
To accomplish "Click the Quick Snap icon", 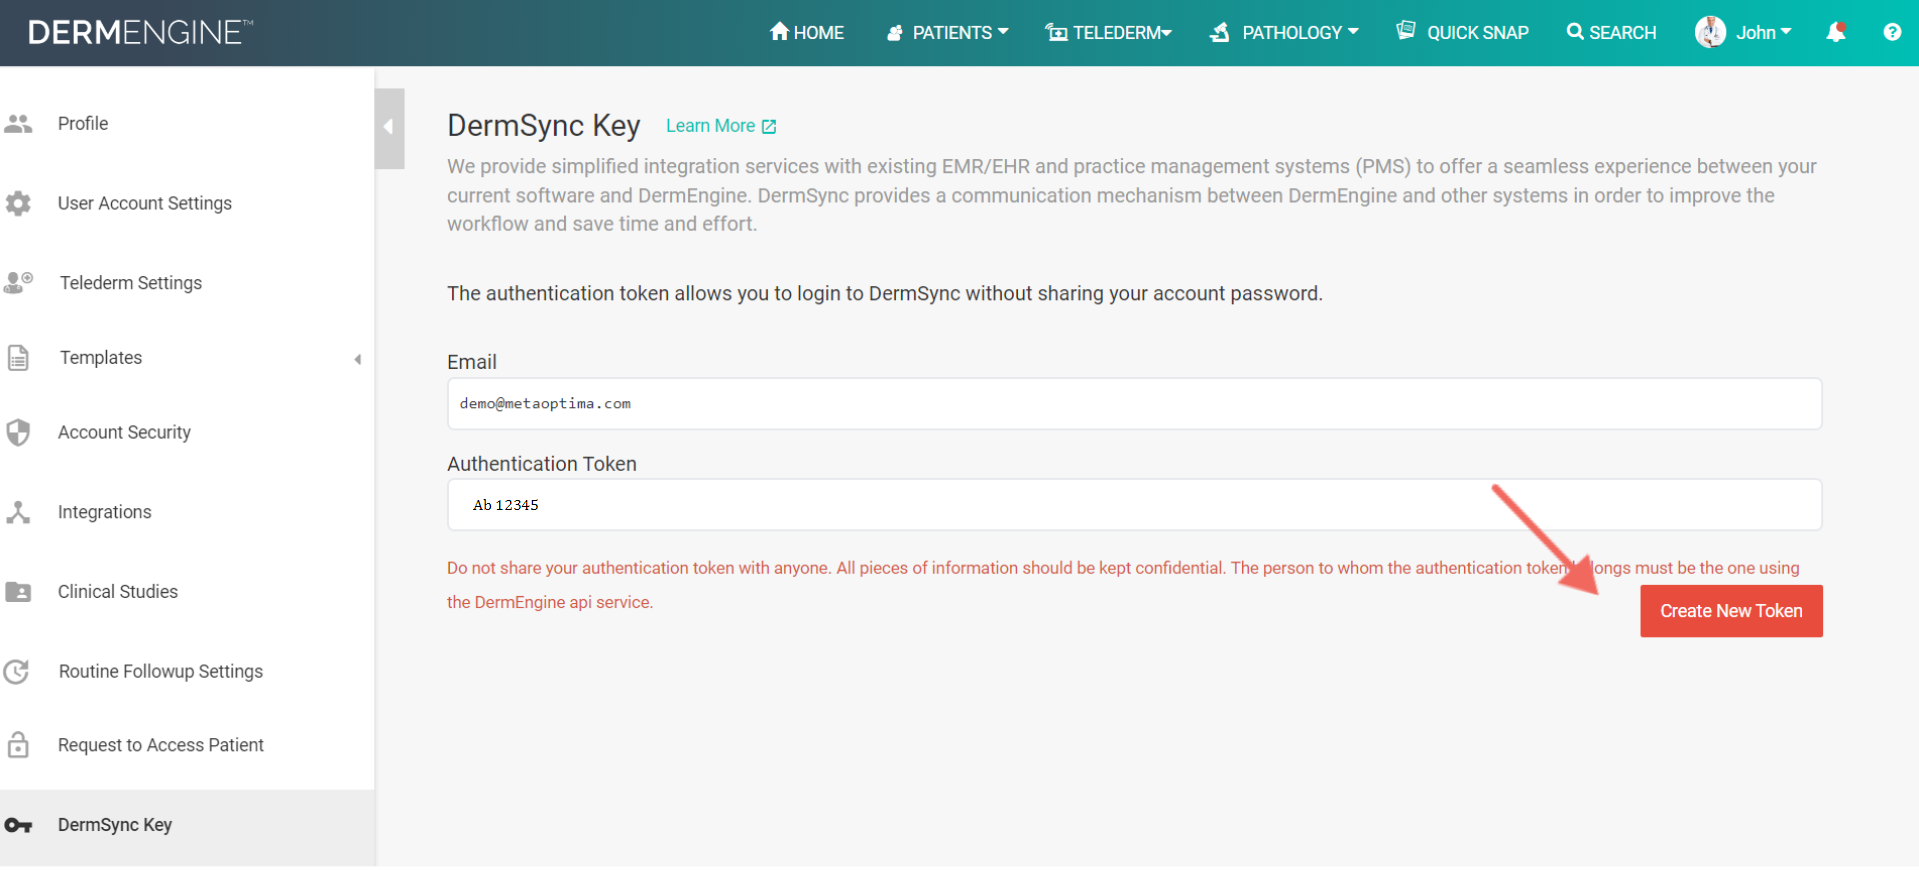I will [1406, 30].
